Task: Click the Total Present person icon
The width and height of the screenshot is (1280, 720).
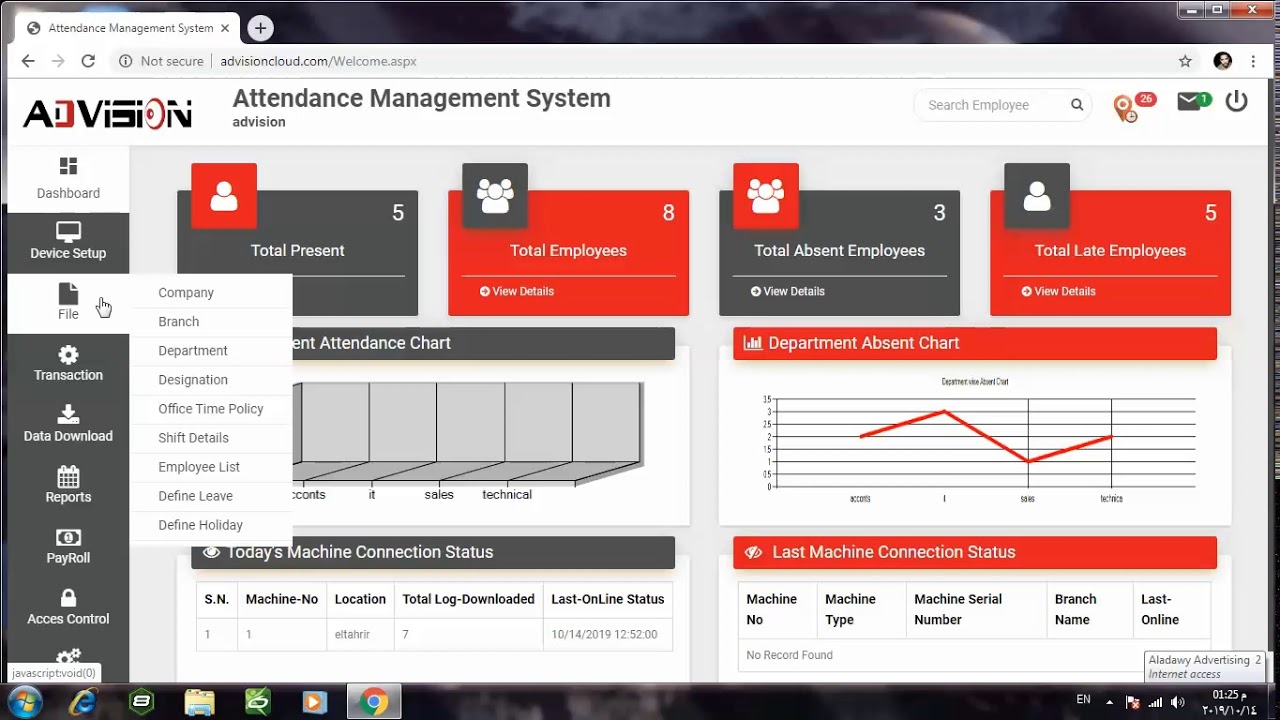Action: coord(224,196)
